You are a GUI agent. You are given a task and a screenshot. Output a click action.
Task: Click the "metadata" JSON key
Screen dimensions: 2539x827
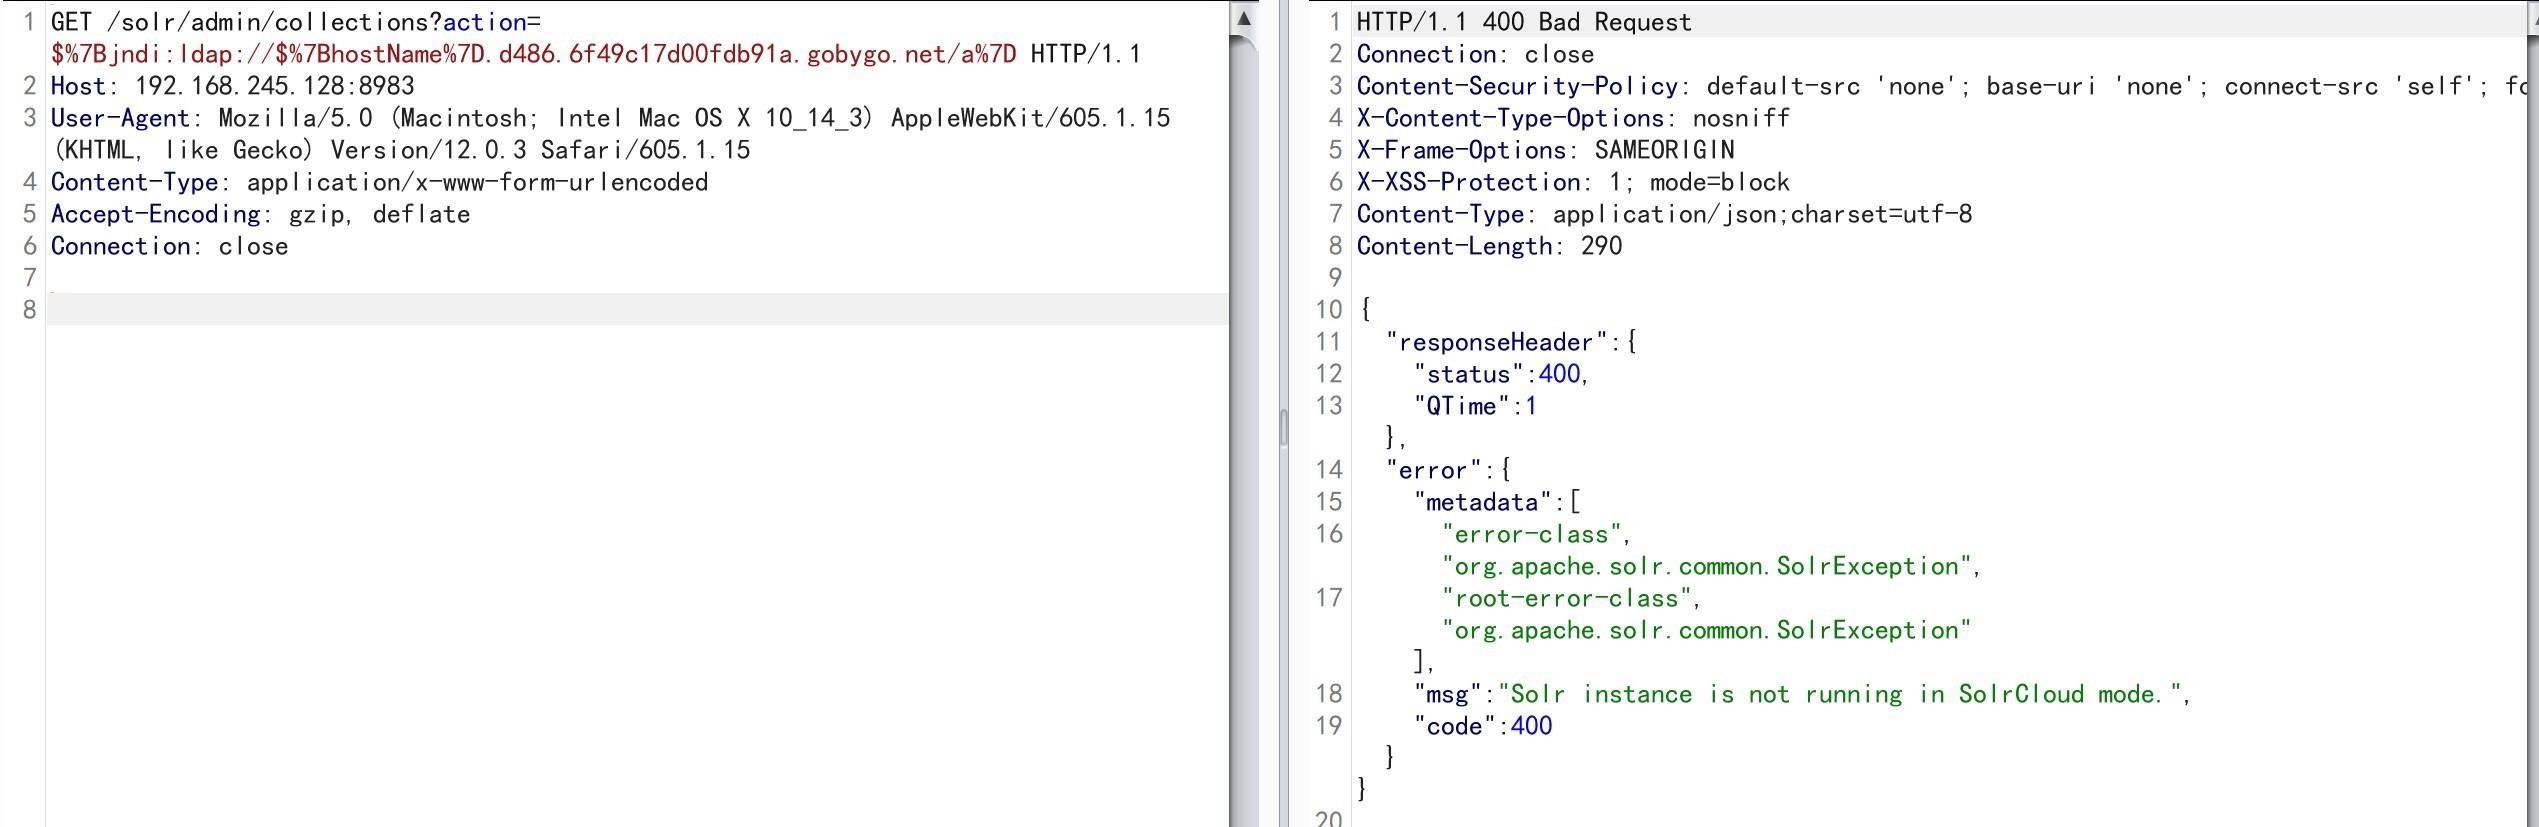1482,502
